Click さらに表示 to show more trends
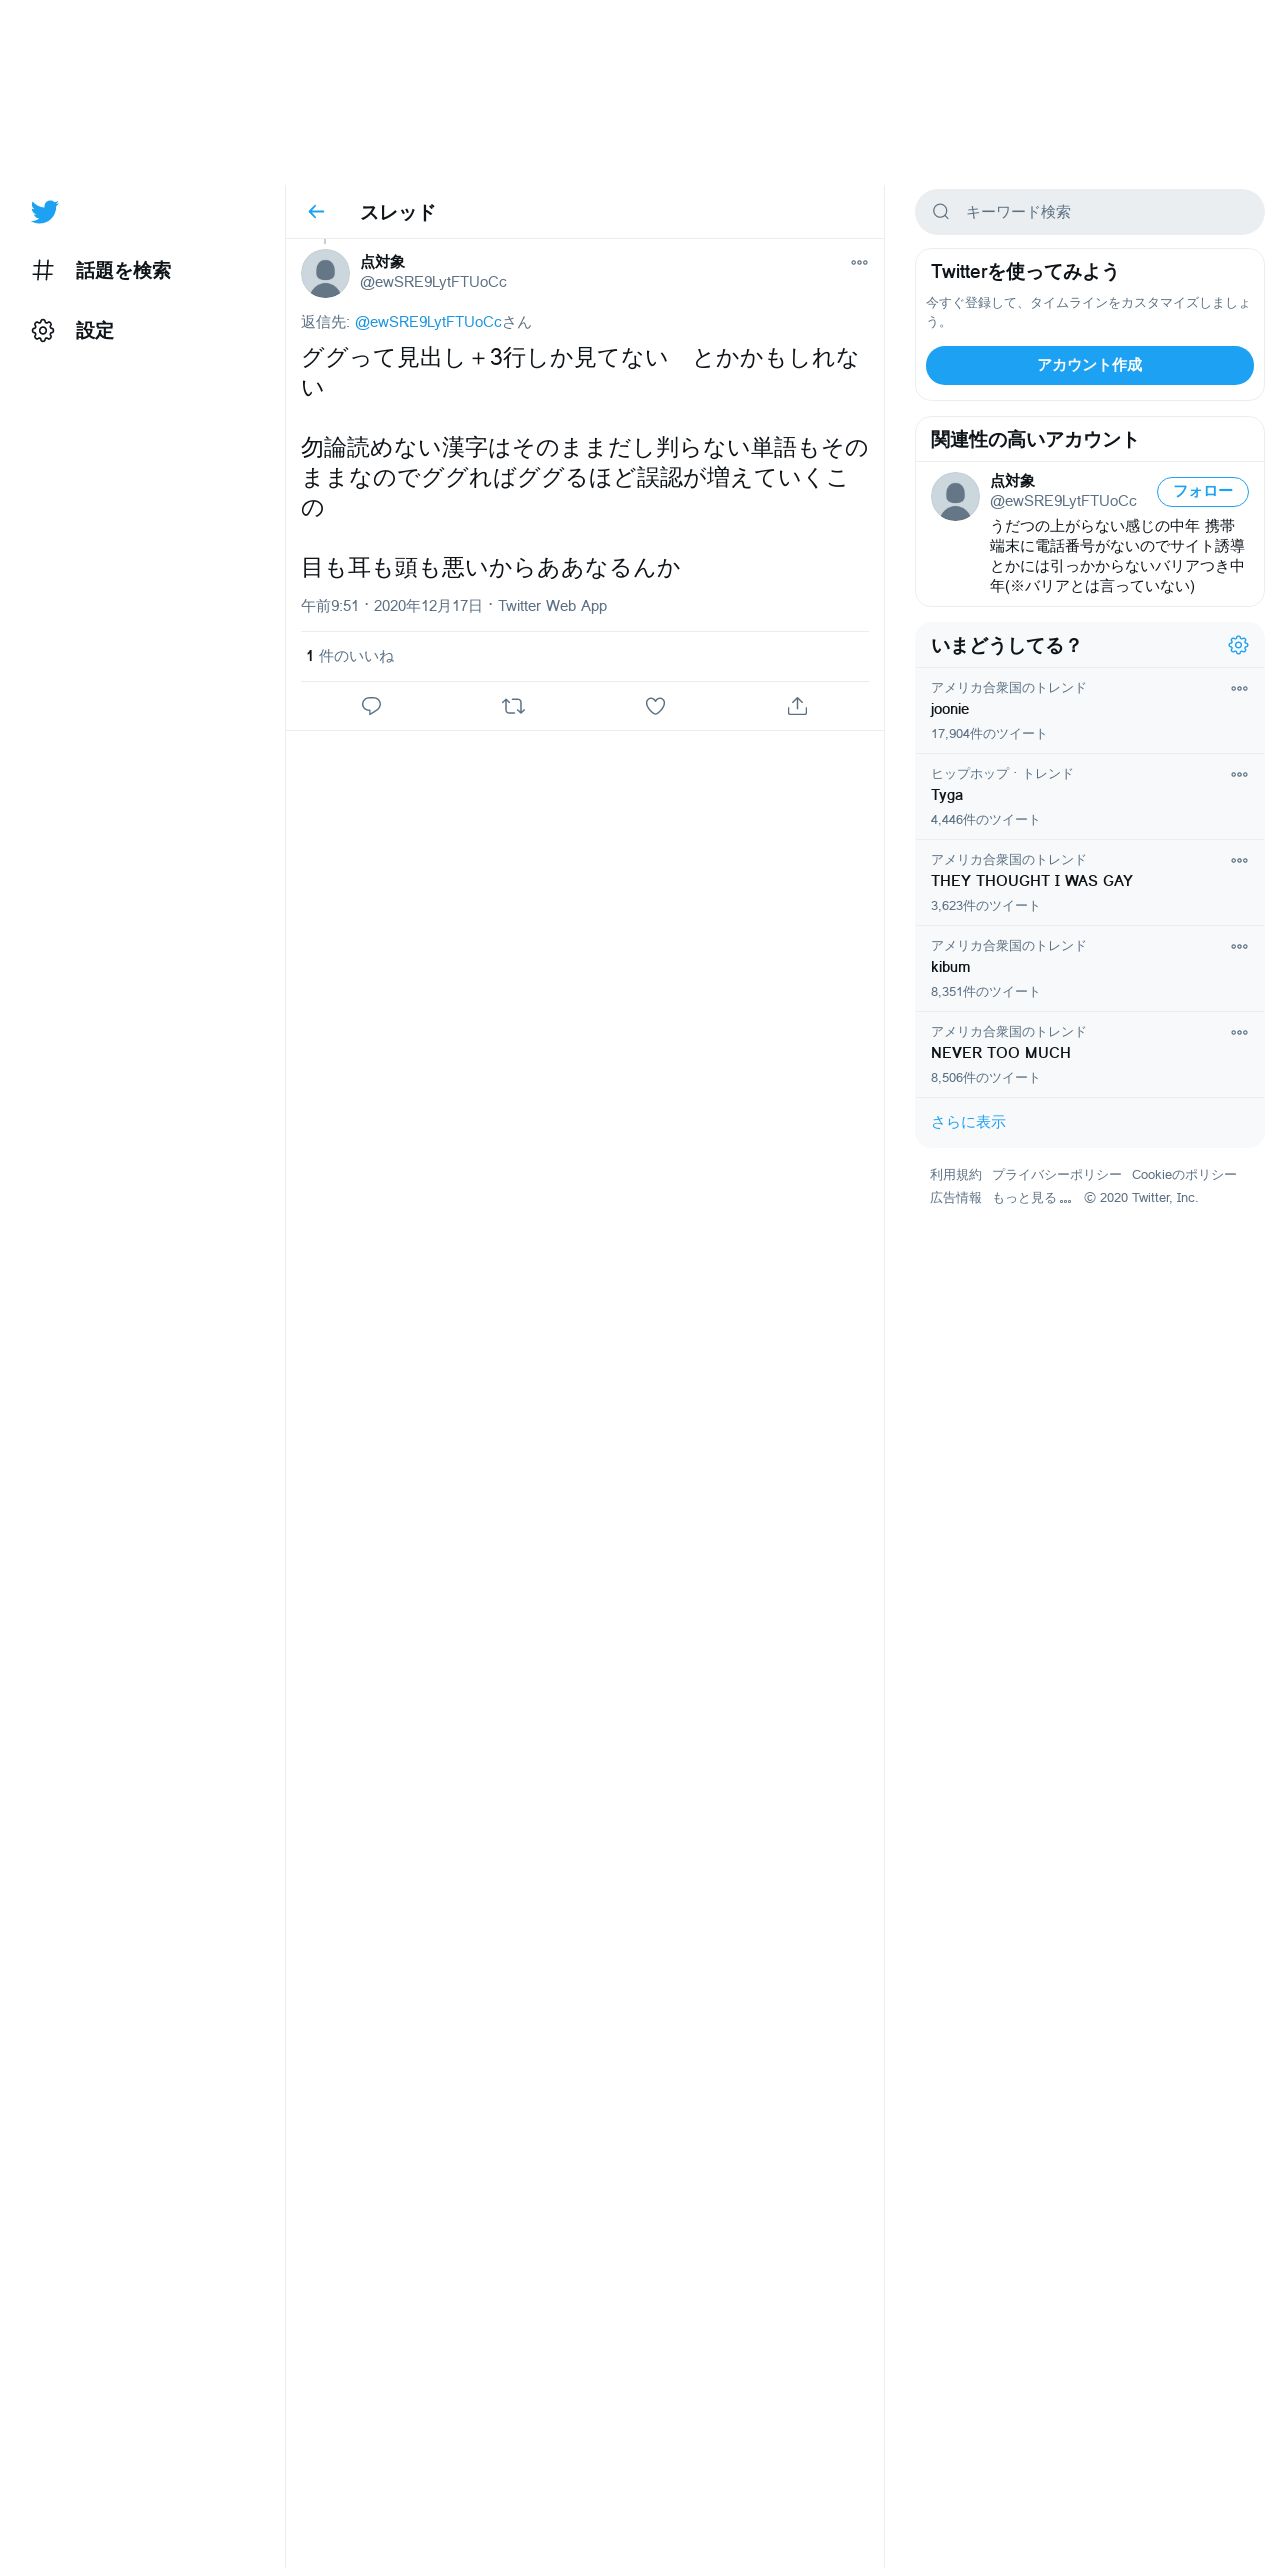 (968, 1122)
